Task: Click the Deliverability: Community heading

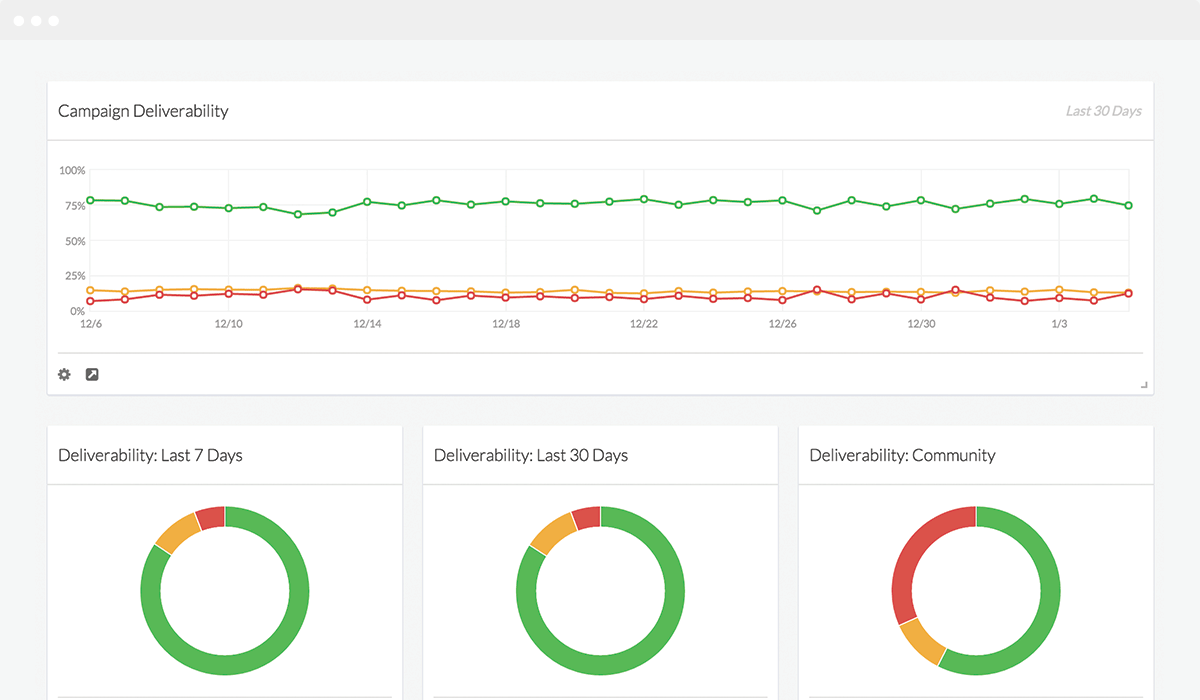Action: pos(902,455)
